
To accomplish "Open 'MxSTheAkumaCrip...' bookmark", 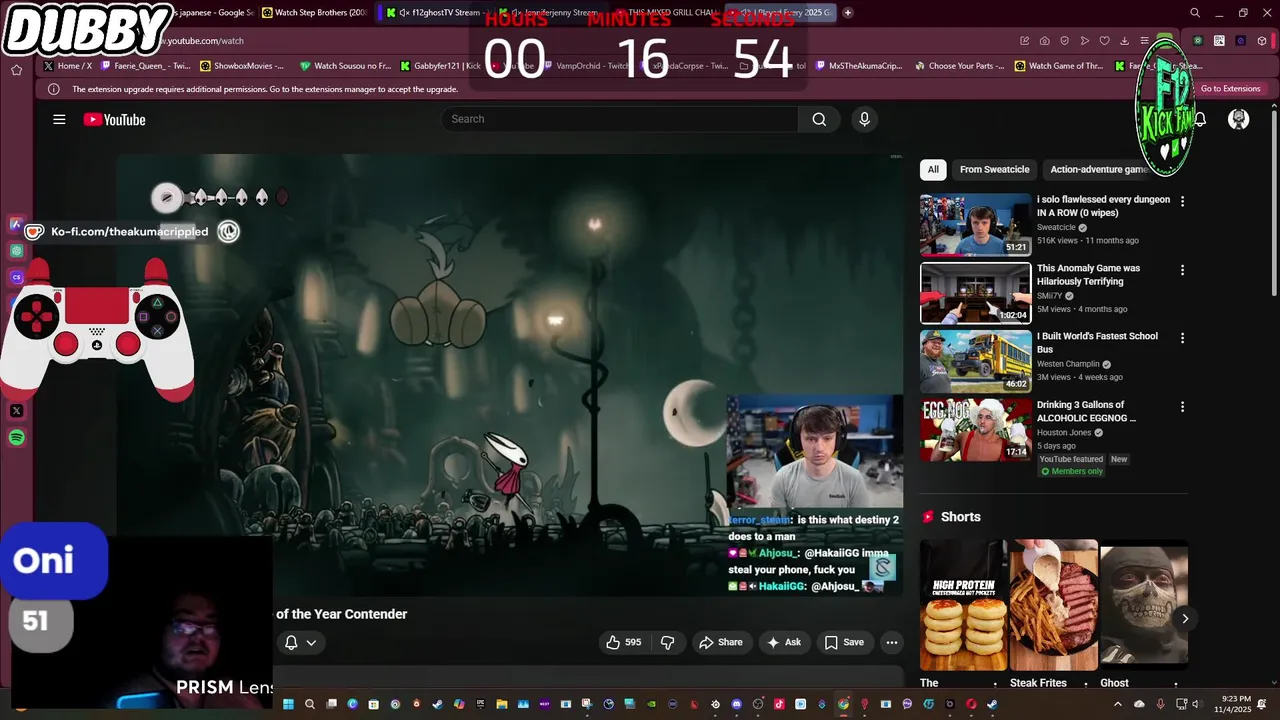I will (857, 66).
